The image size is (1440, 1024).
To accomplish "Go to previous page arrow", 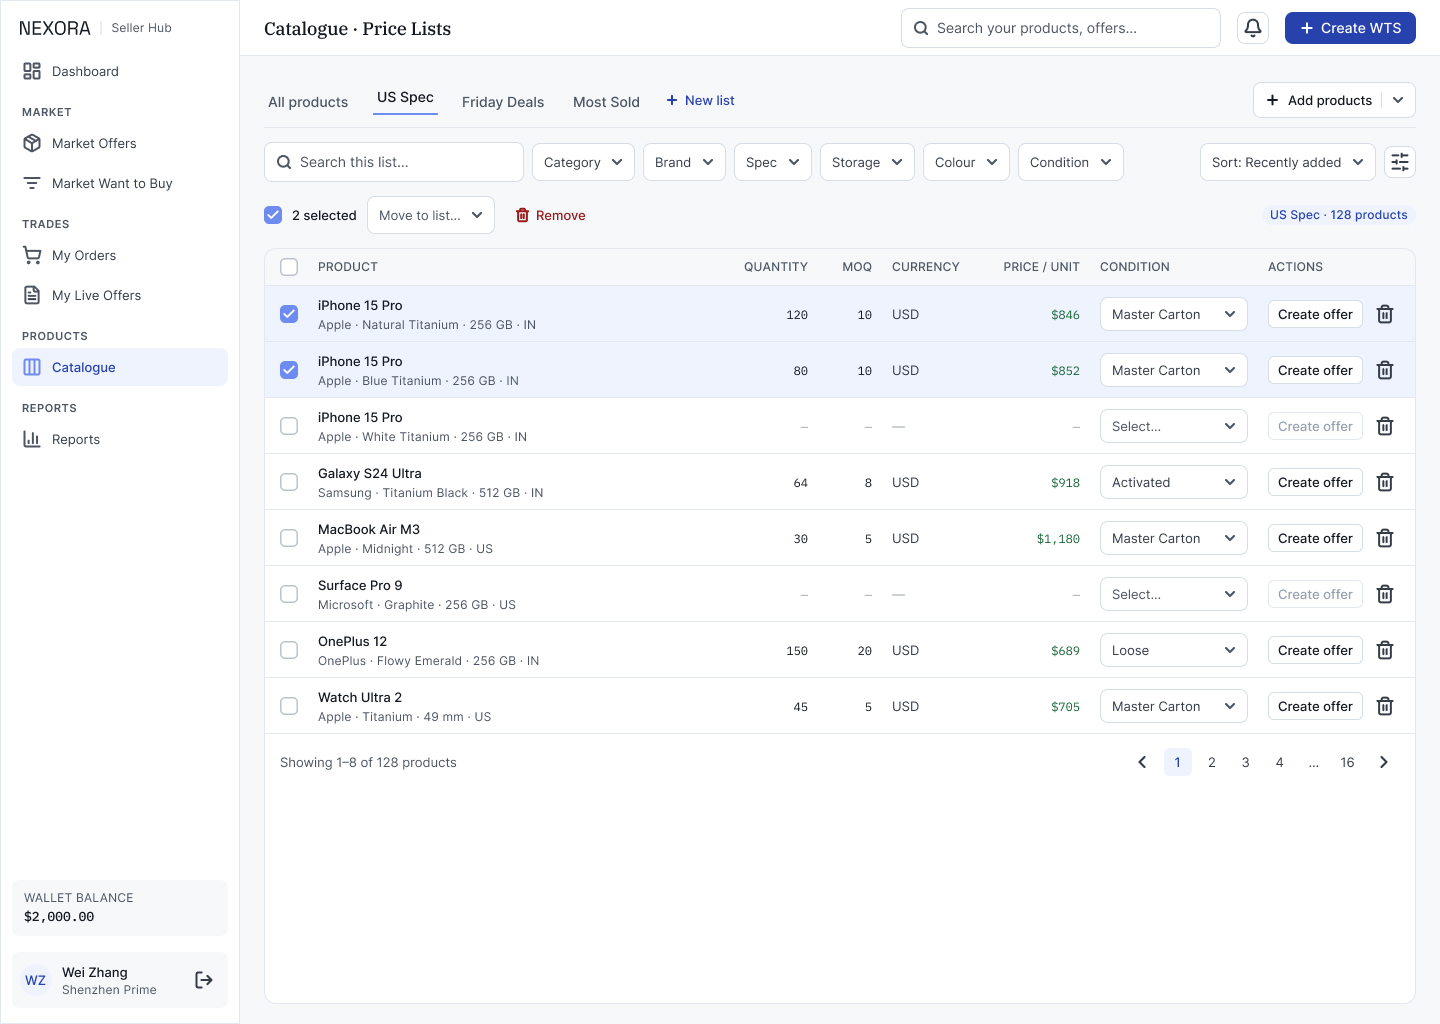I will tap(1142, 762).
